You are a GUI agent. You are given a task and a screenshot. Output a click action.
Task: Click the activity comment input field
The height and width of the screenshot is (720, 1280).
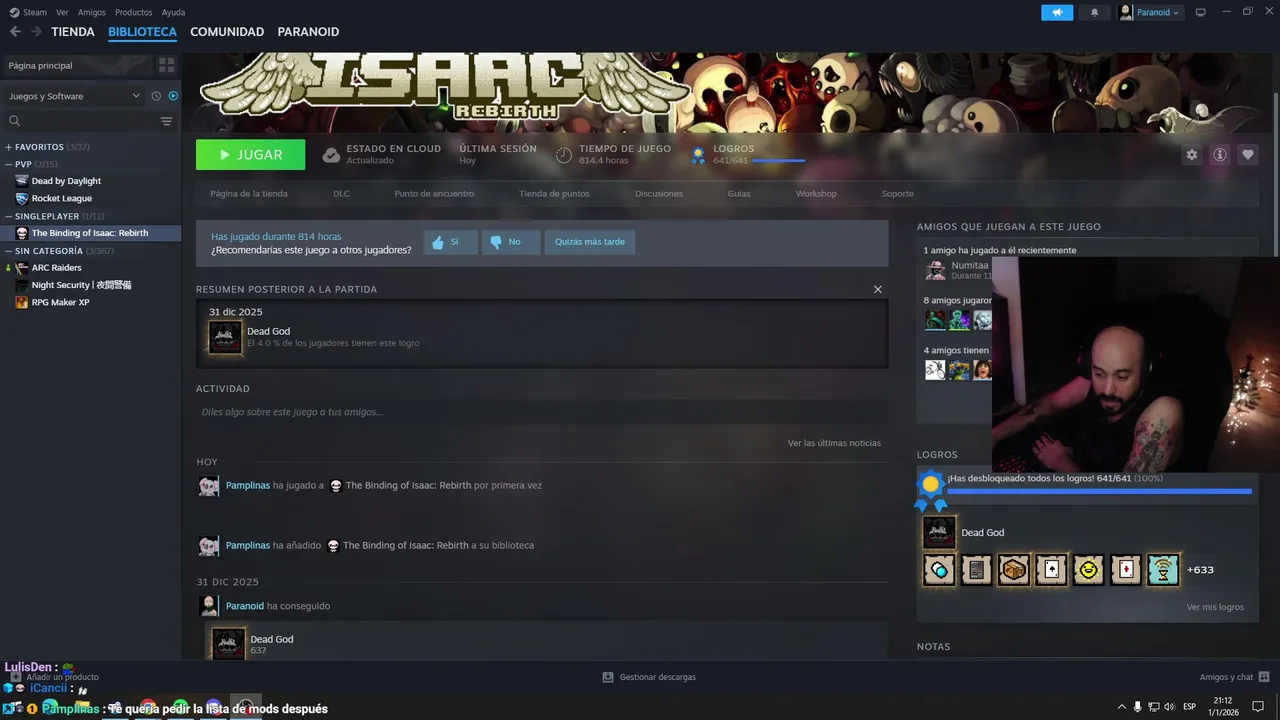click(x=542, y=412)
